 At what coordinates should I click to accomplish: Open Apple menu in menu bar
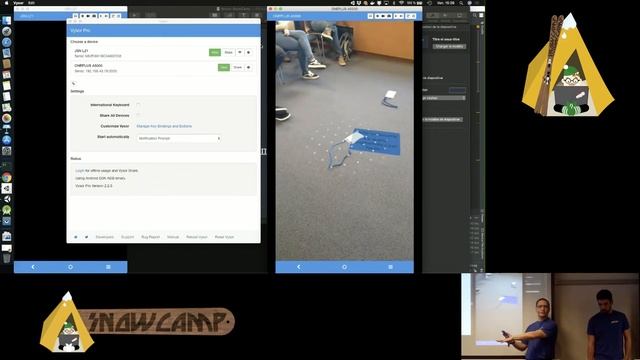(x=6, y=2)
